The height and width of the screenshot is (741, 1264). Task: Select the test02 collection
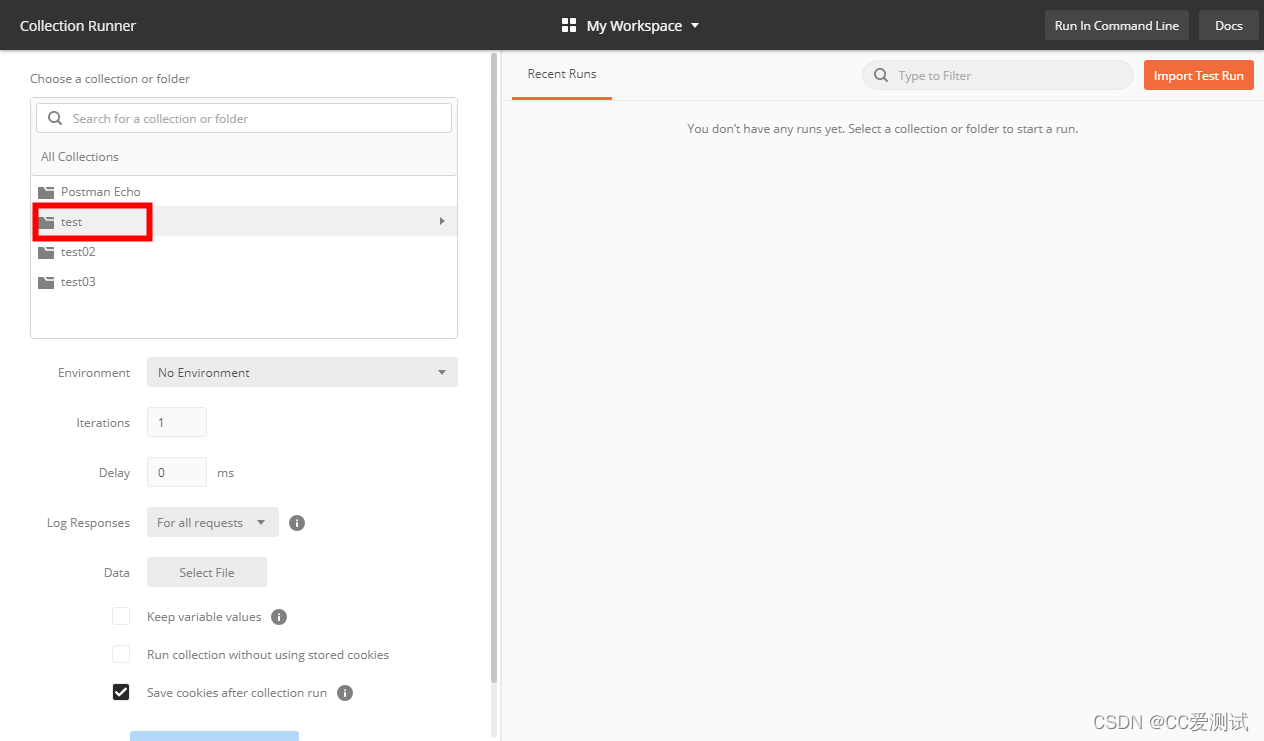pos(244,251)
